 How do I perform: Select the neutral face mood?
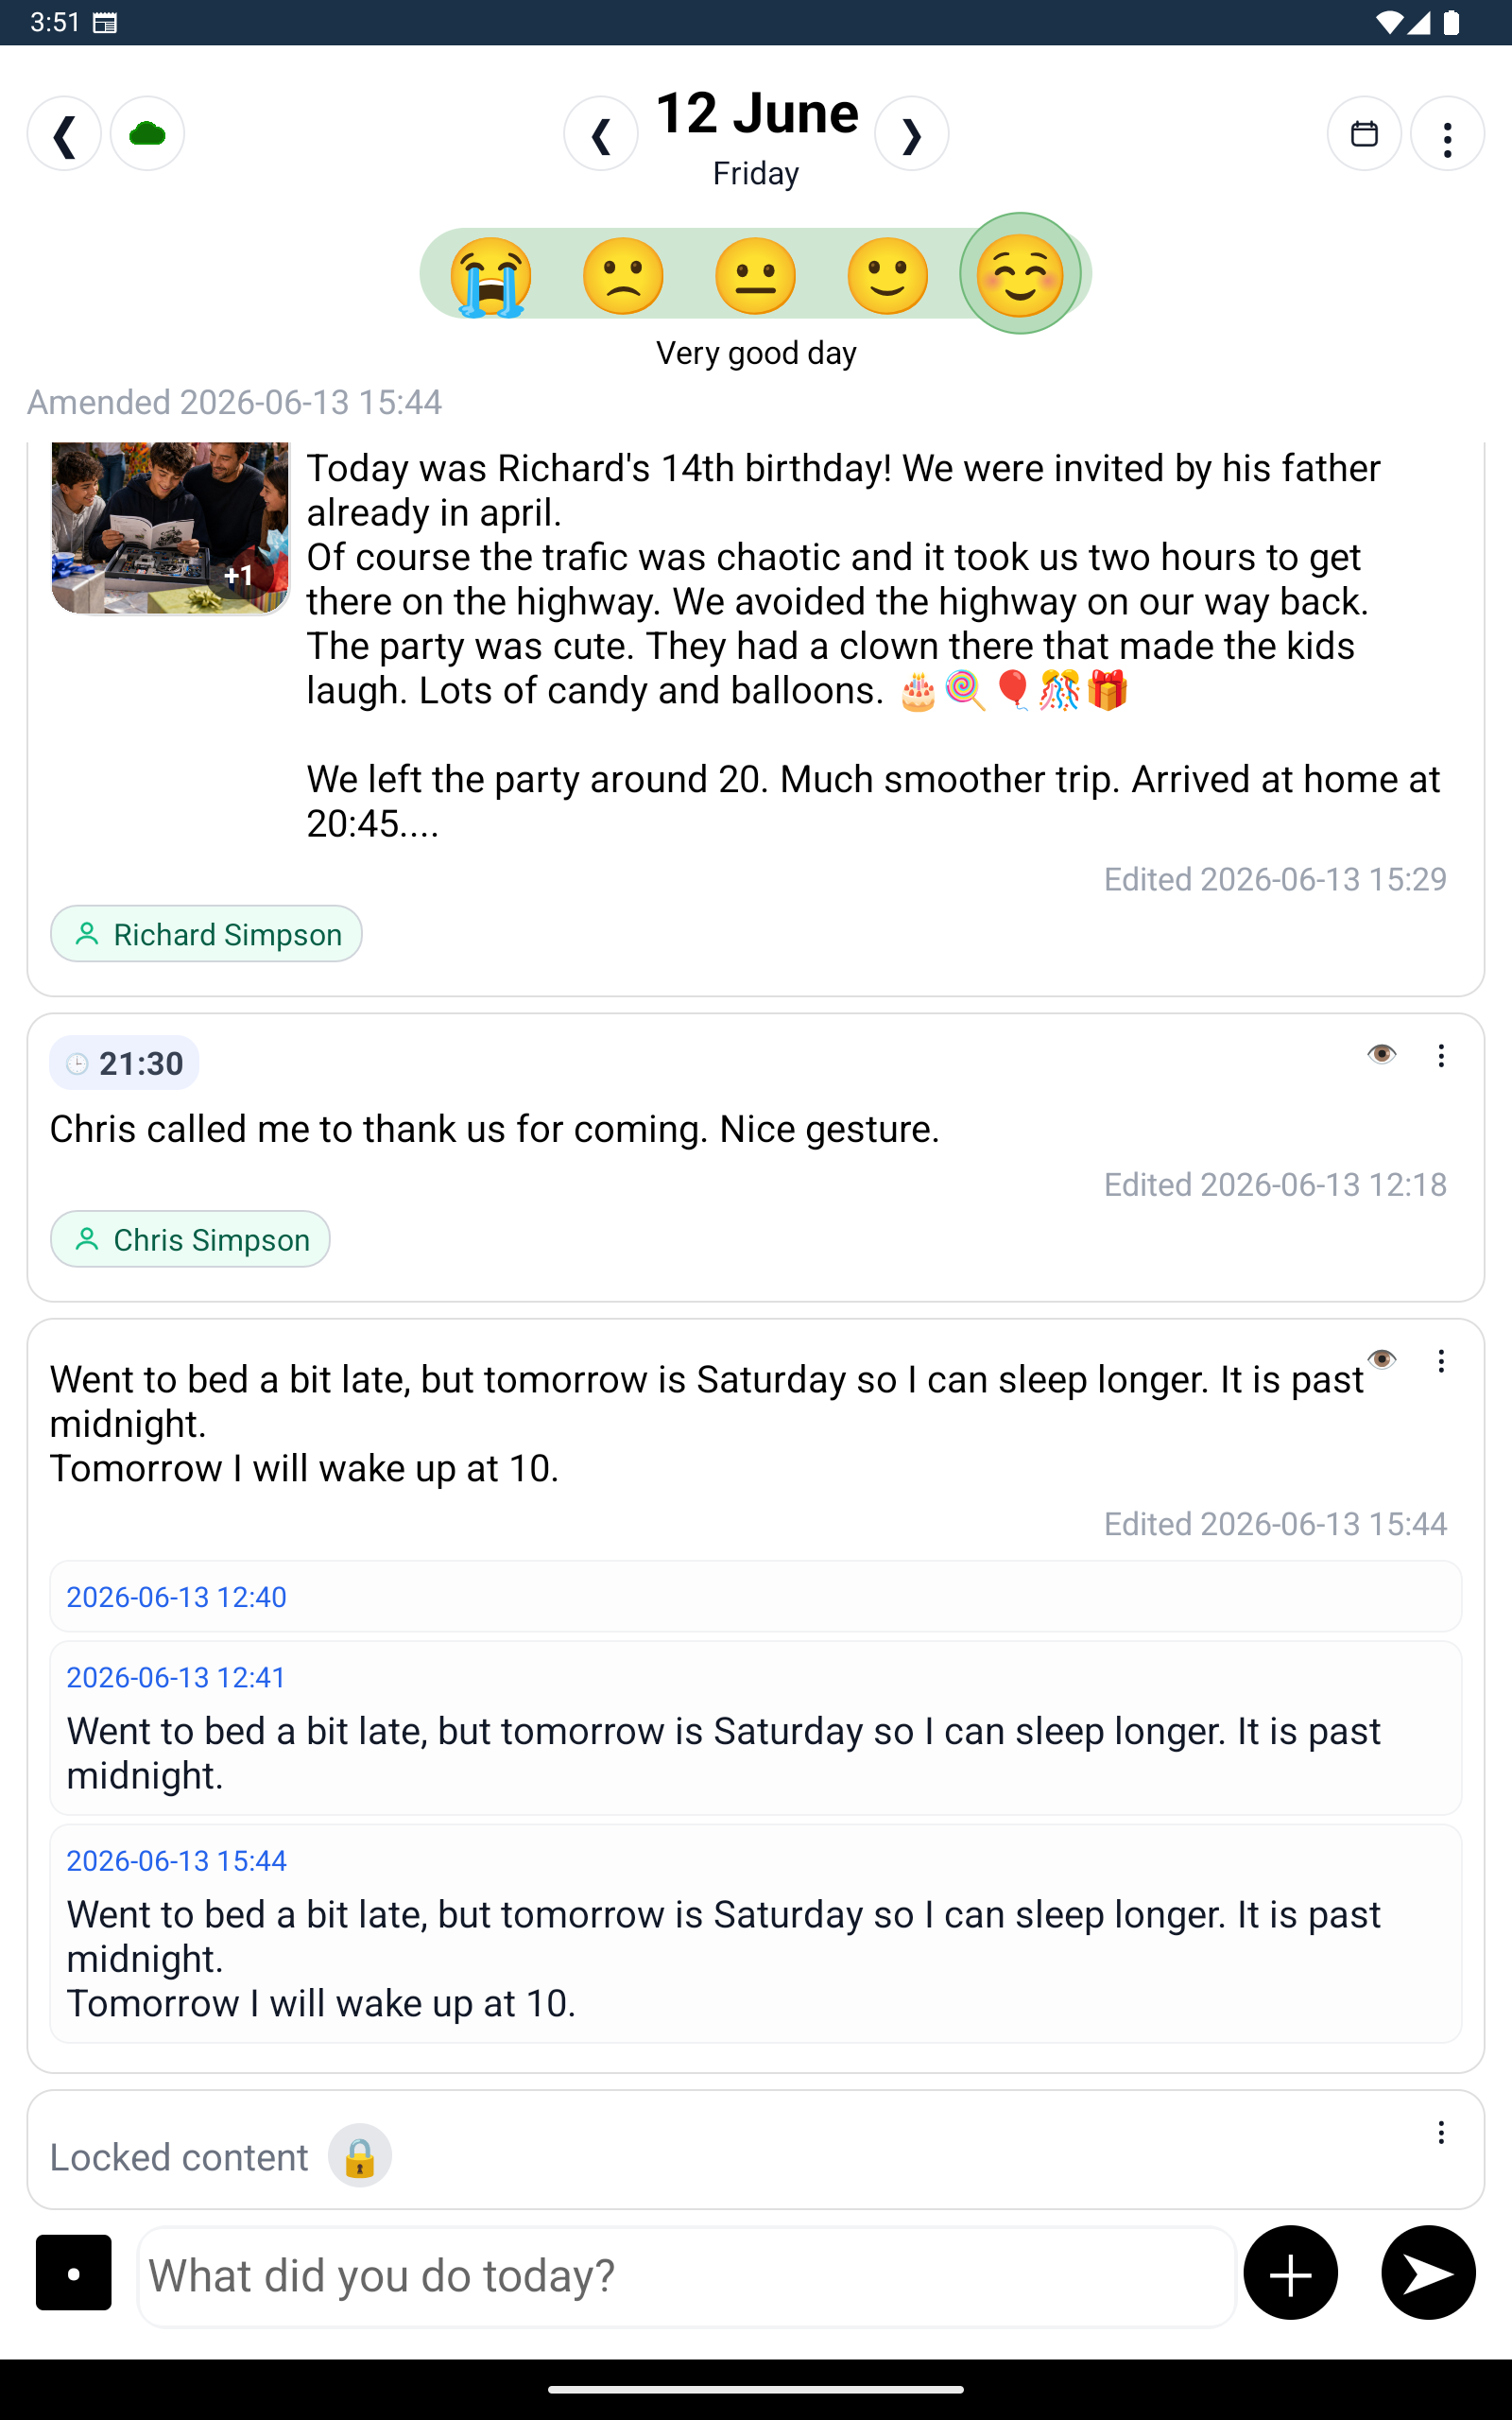click(755, 276)
